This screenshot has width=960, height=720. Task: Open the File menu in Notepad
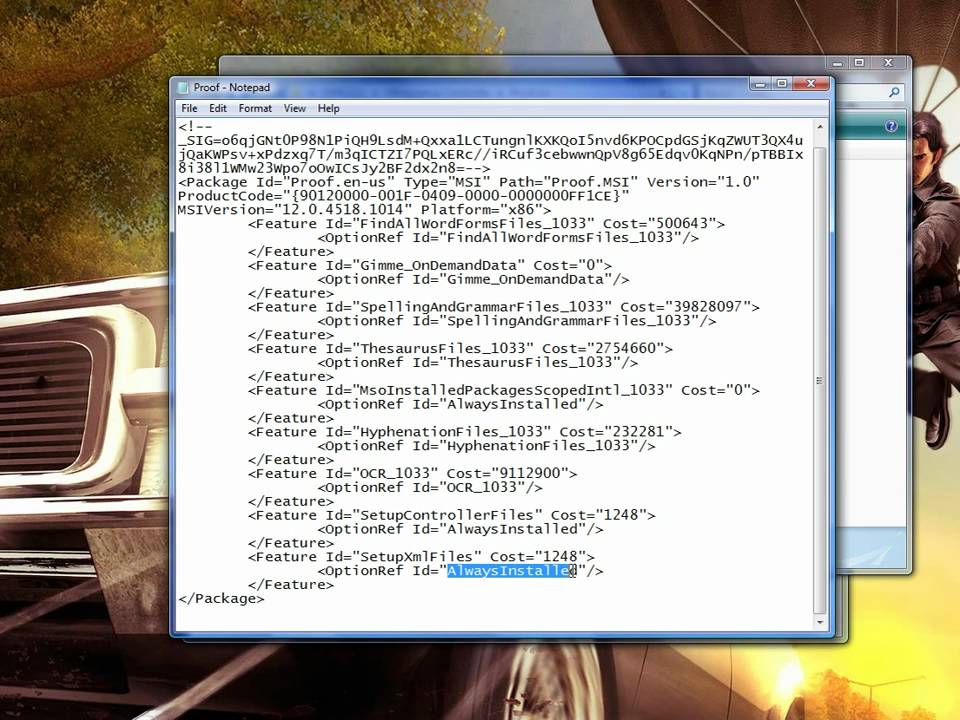click(x=189, y=108)
